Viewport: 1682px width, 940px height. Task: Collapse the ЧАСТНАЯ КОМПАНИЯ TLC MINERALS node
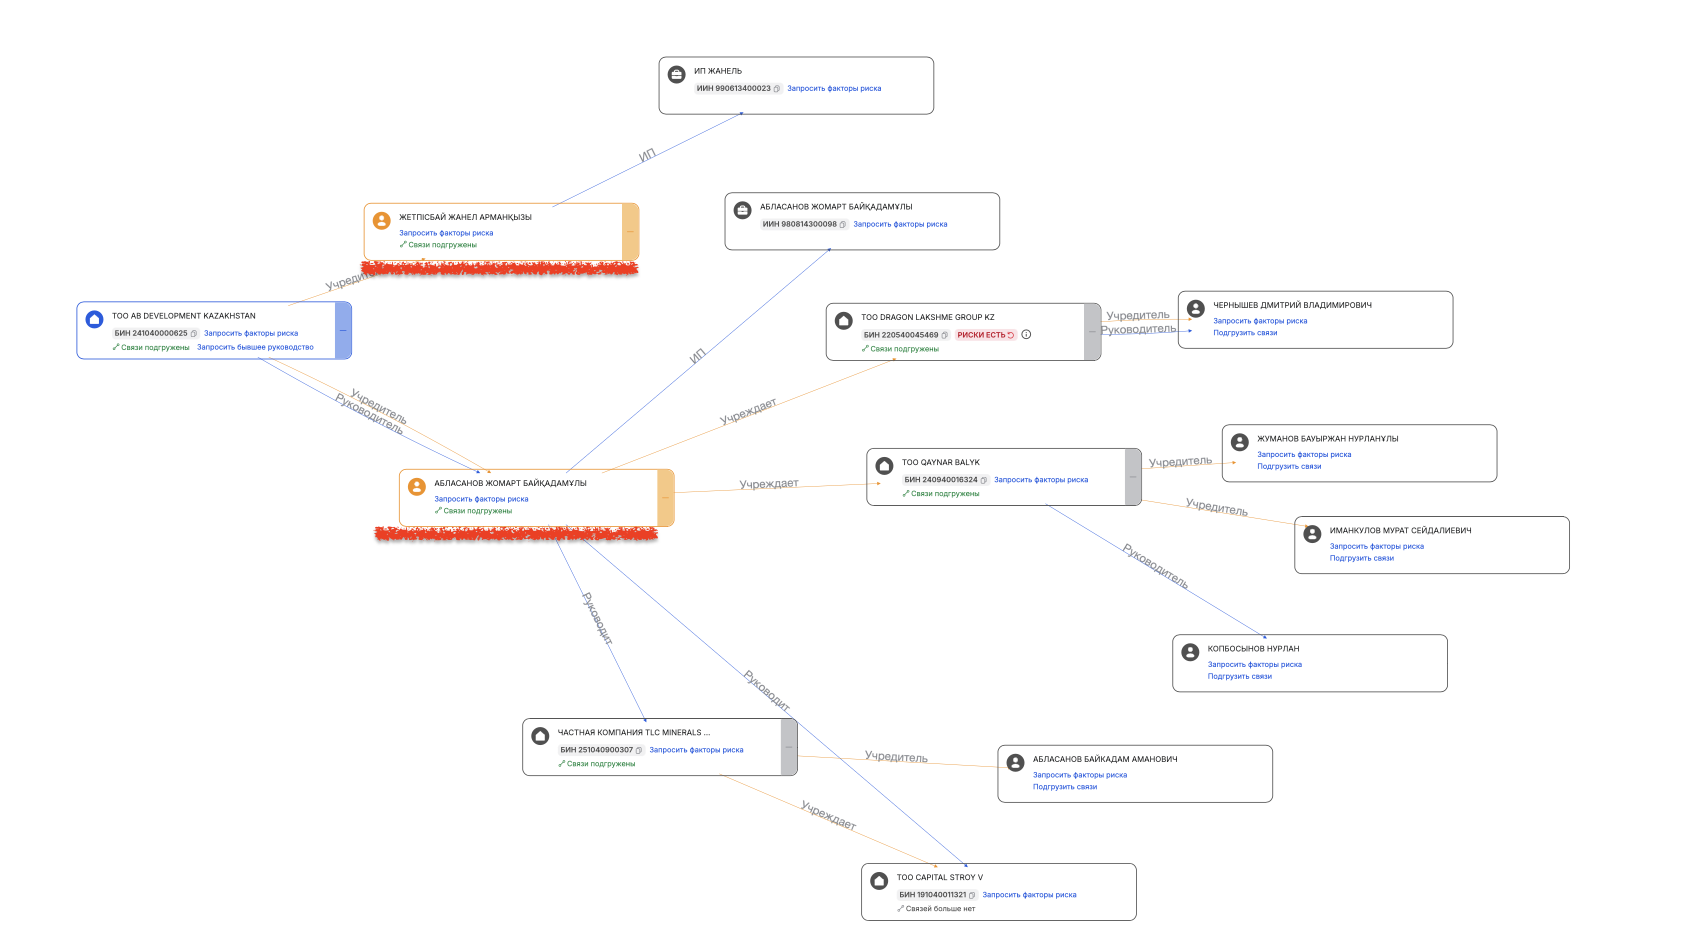pos(789,747)
